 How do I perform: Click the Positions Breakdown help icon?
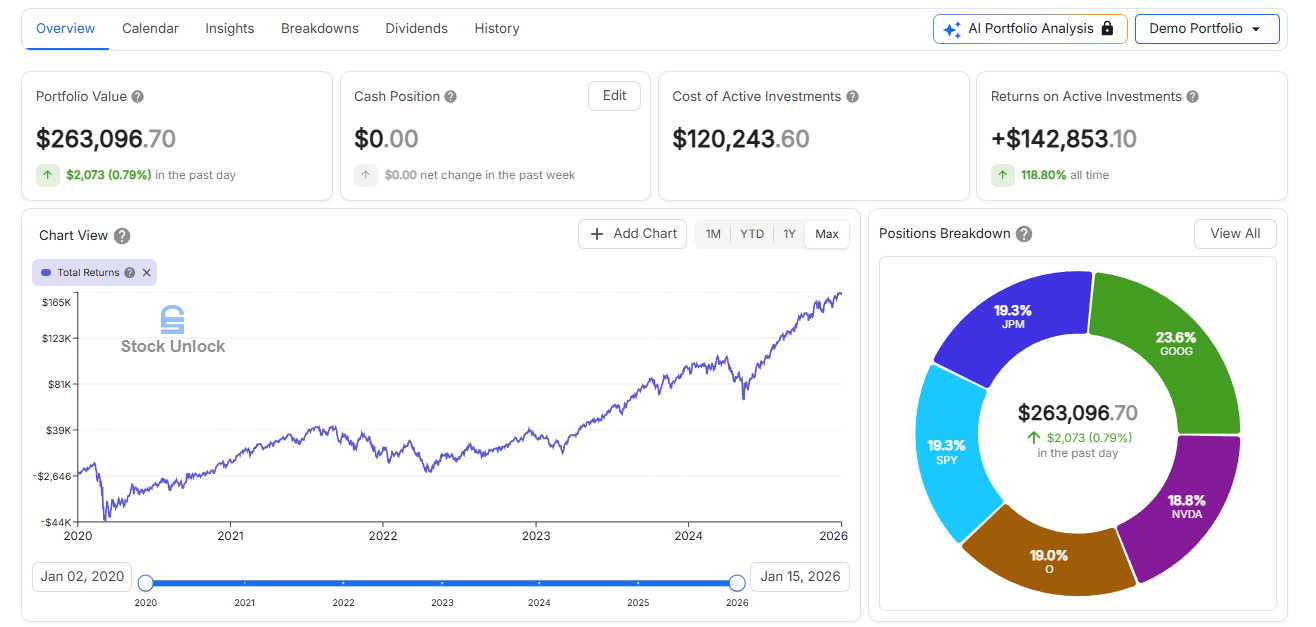(x=1023, y=233)
